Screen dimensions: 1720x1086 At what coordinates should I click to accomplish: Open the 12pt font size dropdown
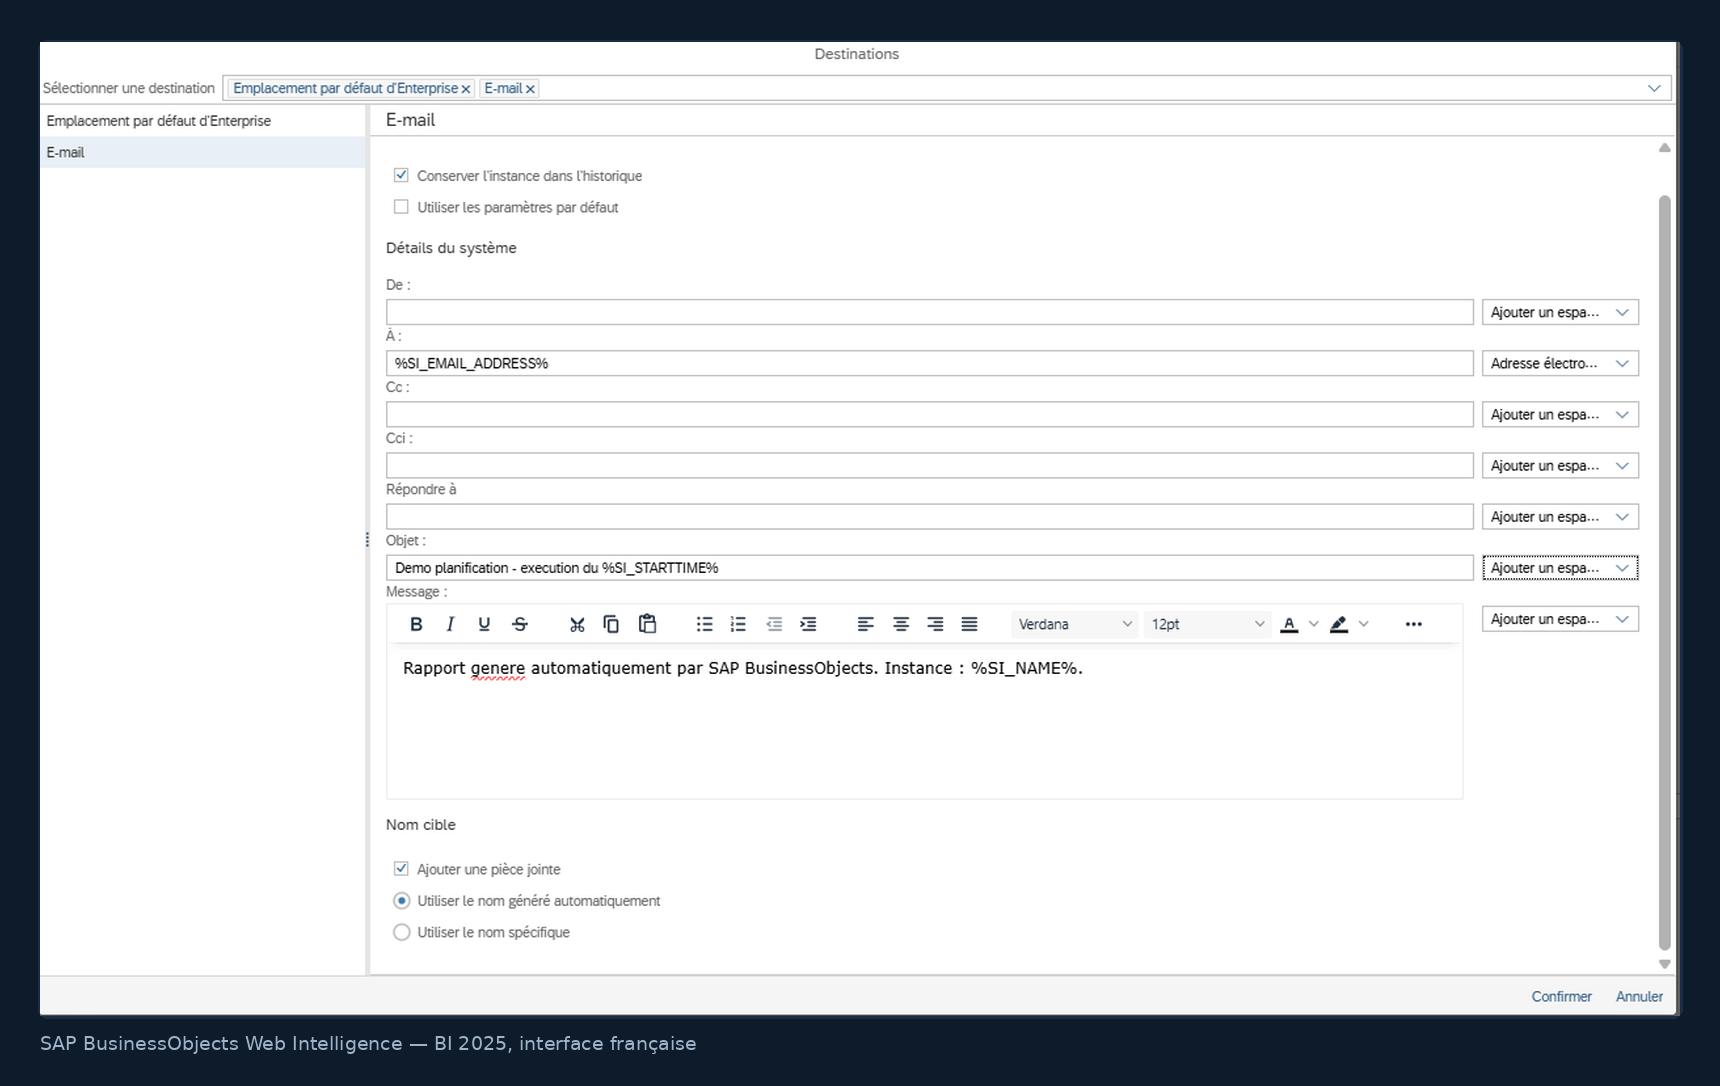point(1207,624)
